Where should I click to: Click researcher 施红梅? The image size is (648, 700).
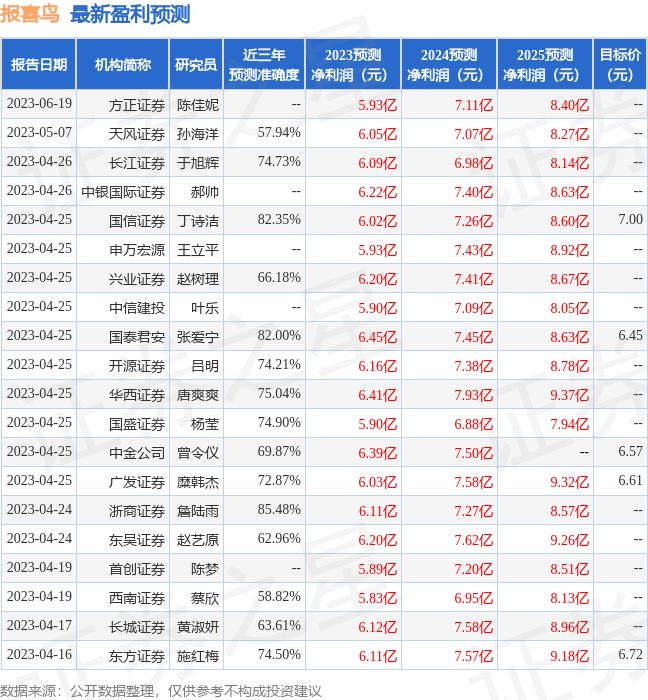point(198,656)
